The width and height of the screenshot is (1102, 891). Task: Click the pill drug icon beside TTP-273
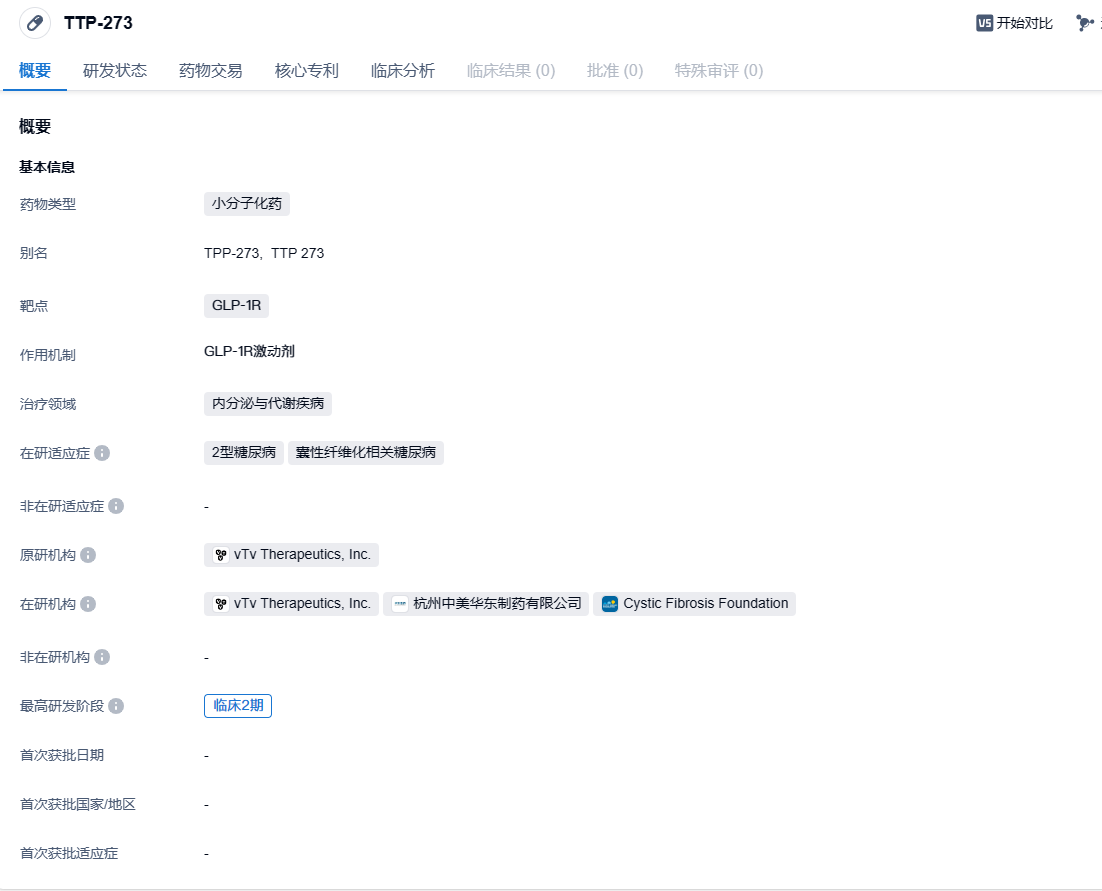35,23
